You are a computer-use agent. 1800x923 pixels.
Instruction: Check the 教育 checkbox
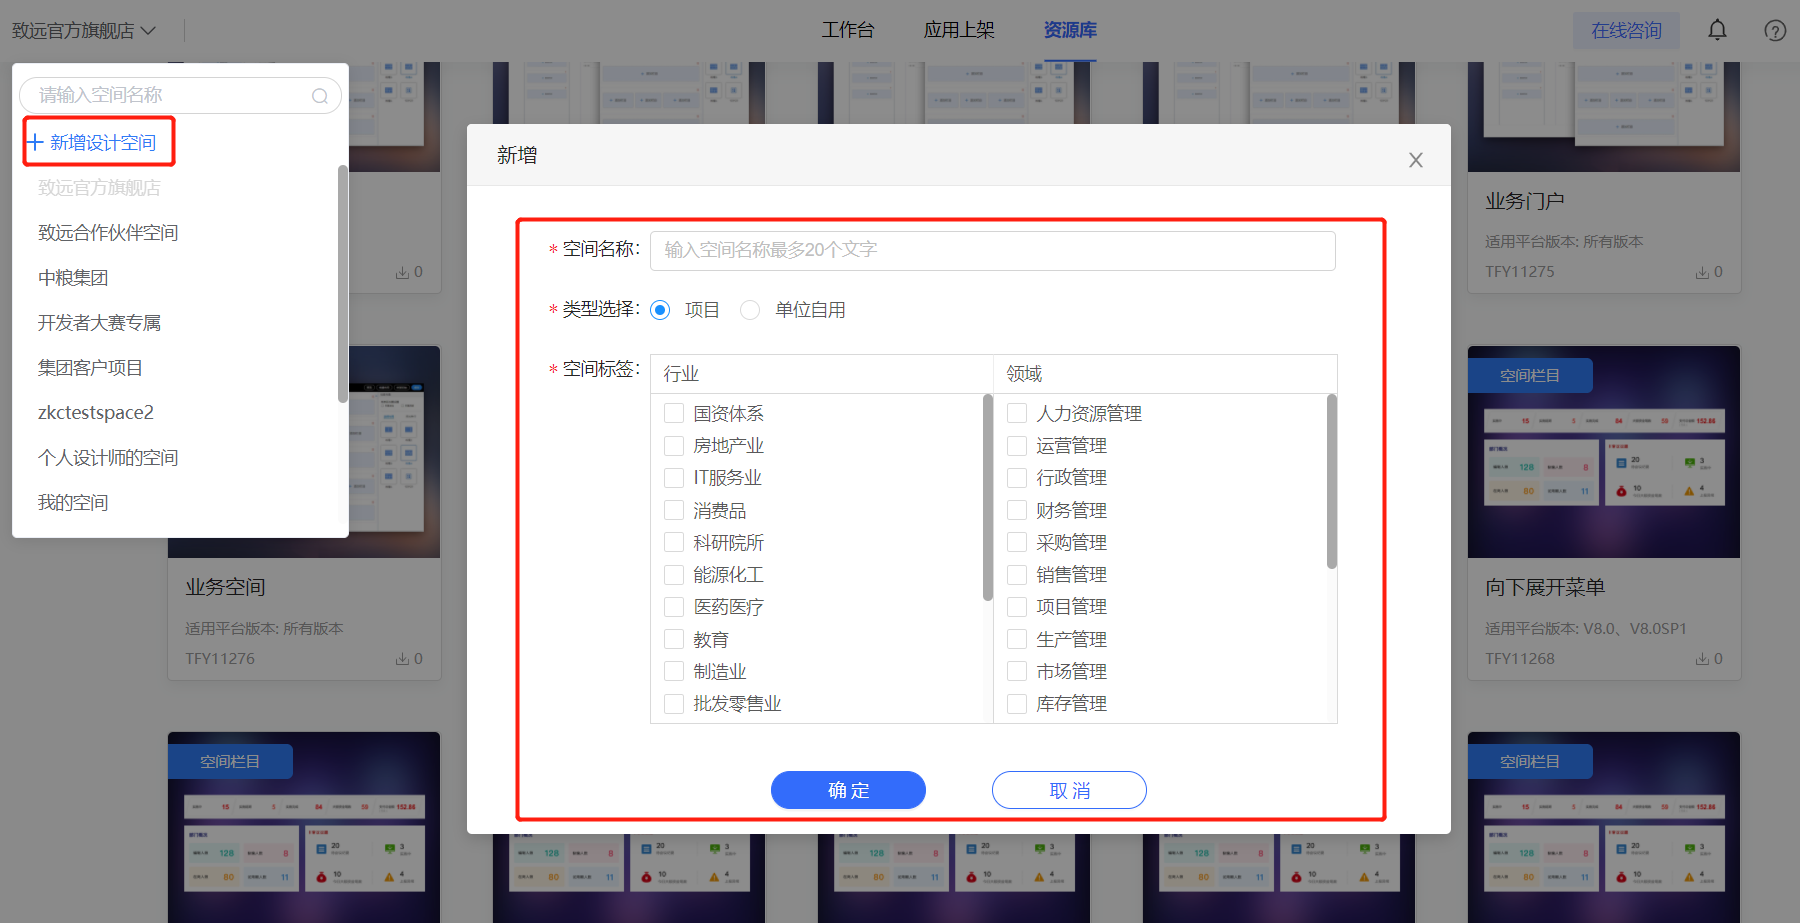coord(674,639)
